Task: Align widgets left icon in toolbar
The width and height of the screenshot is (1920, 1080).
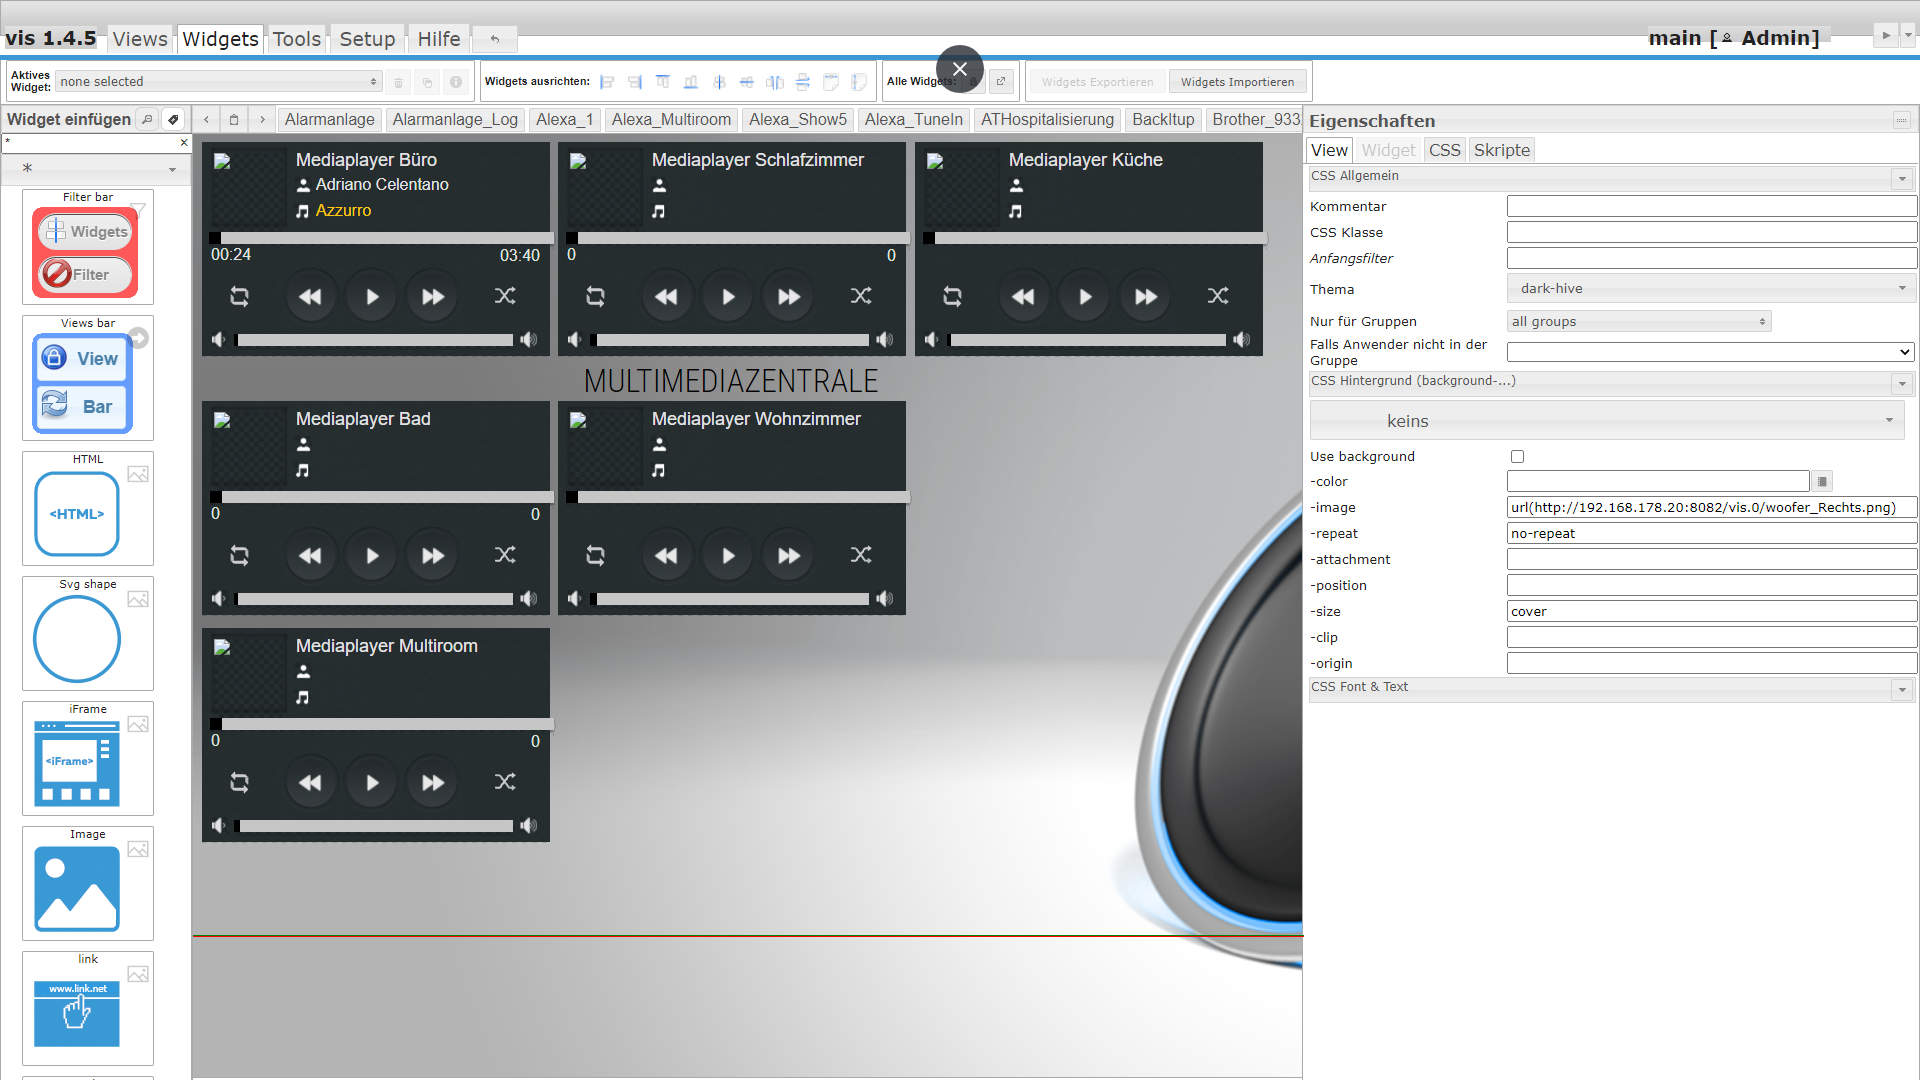Action: click(607, 82)
